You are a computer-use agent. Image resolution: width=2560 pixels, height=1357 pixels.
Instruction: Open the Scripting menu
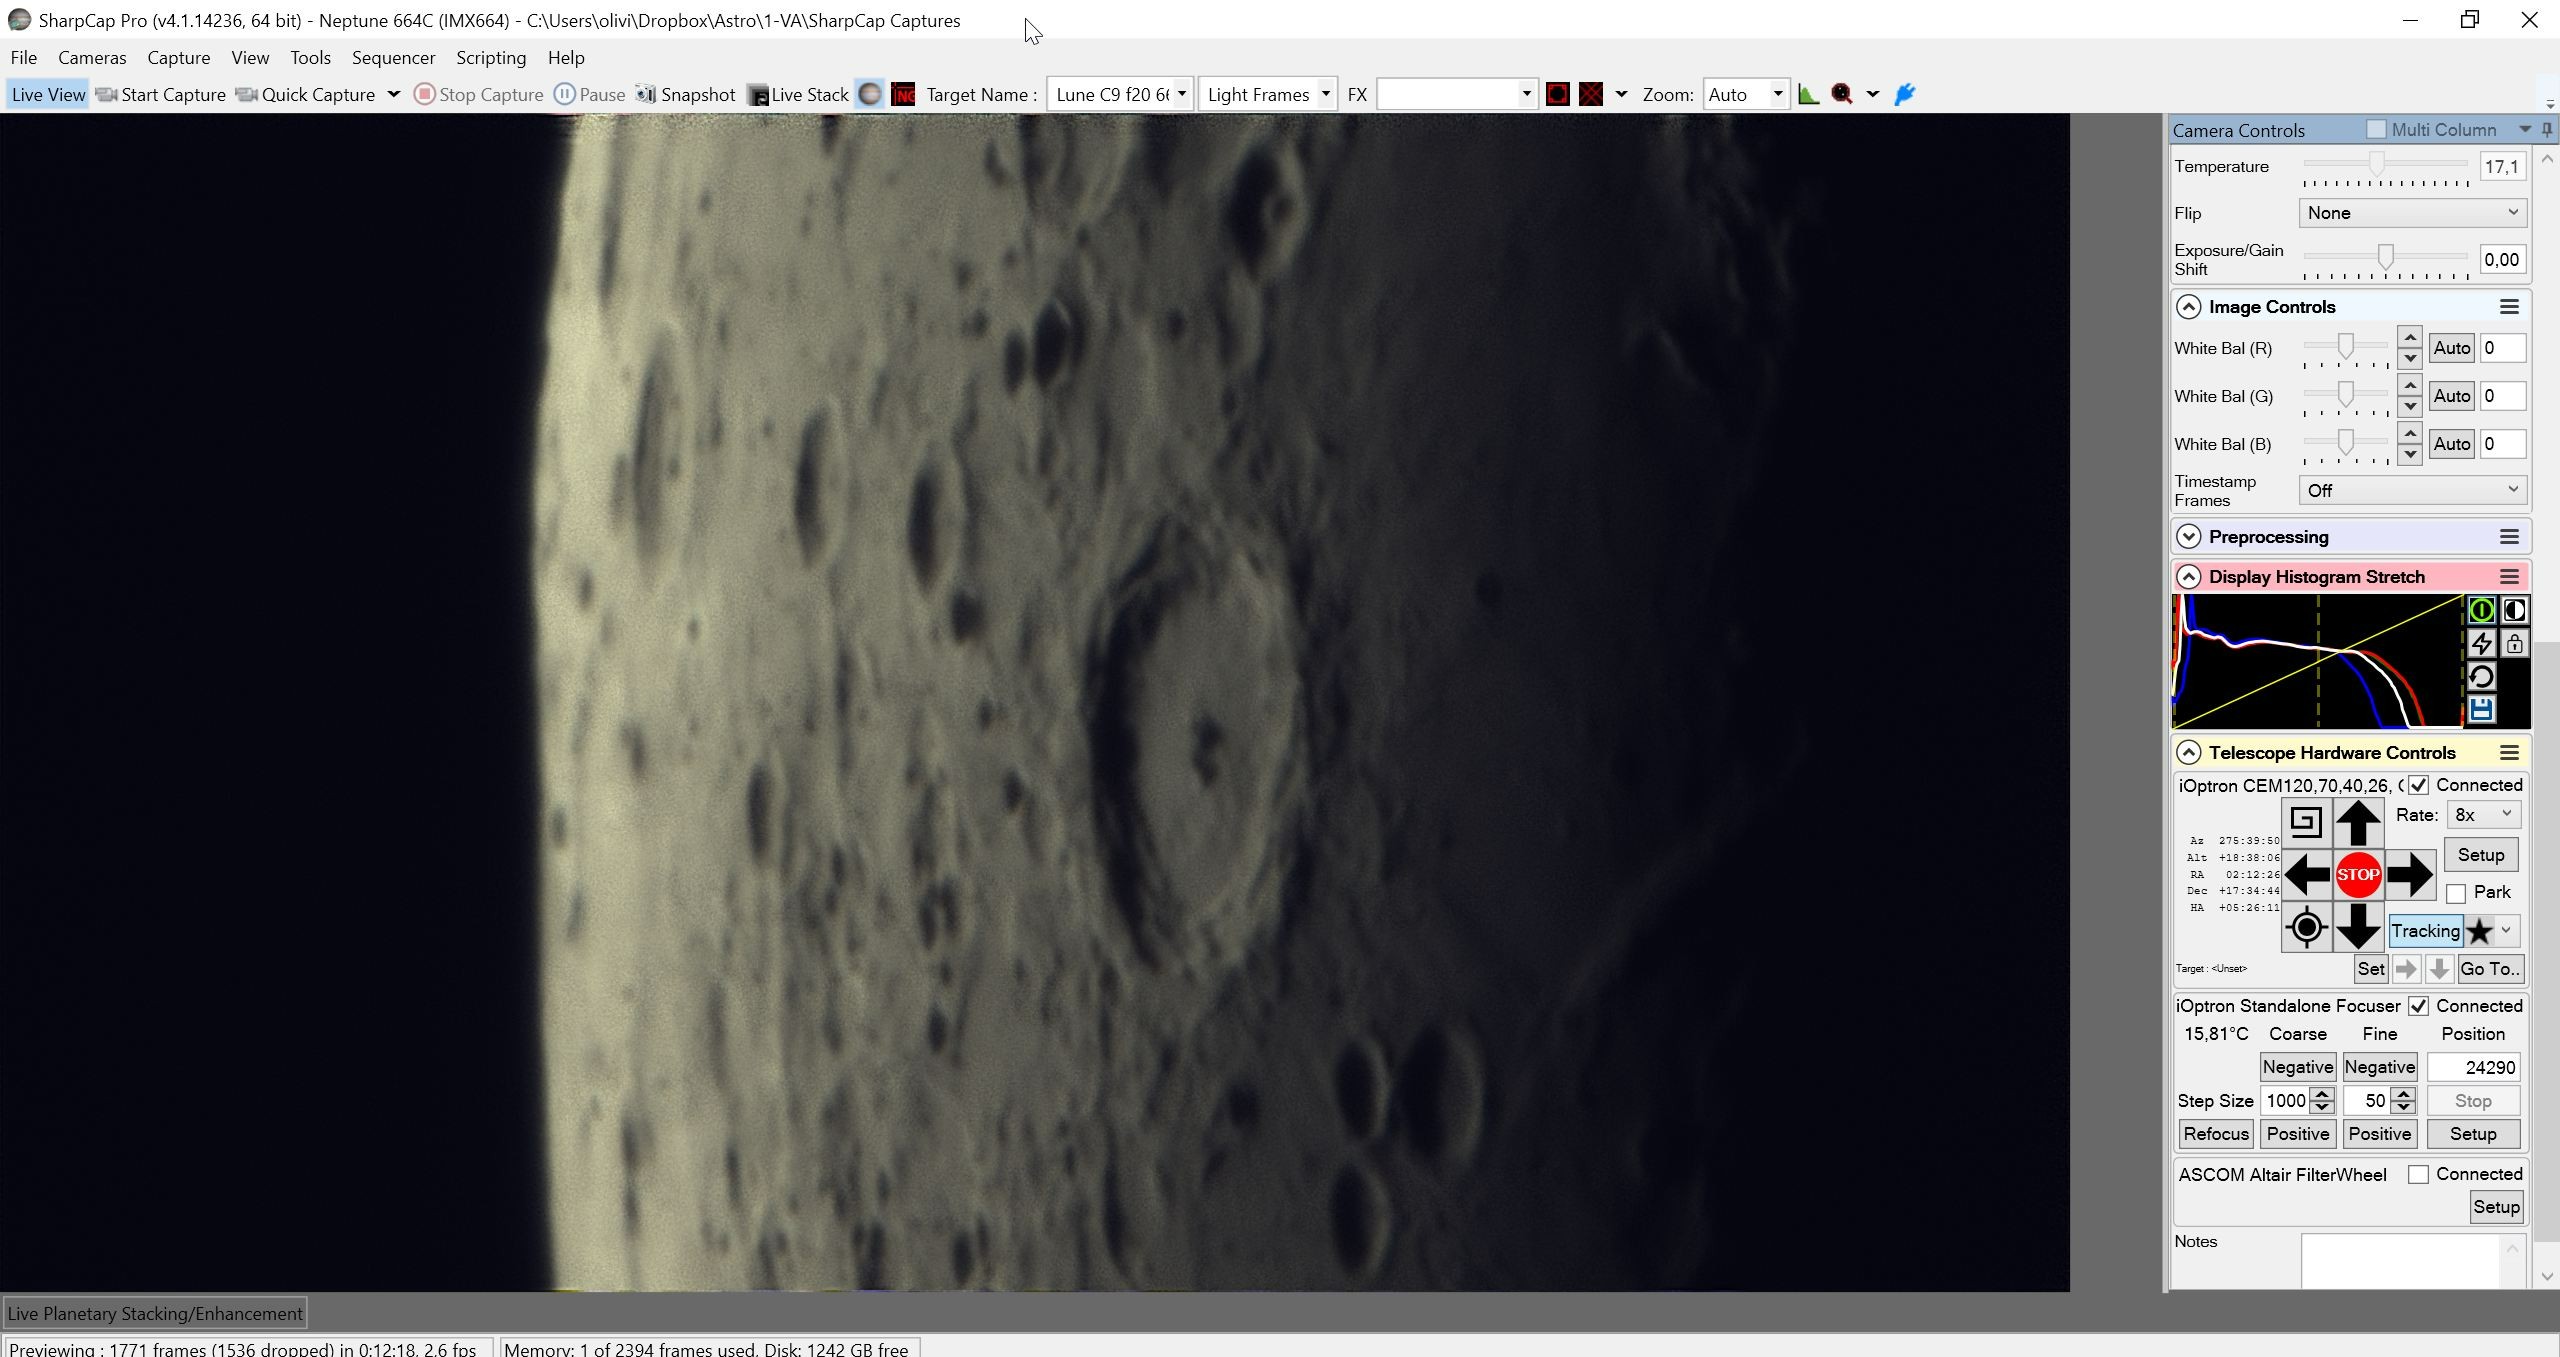coord(491,58)
